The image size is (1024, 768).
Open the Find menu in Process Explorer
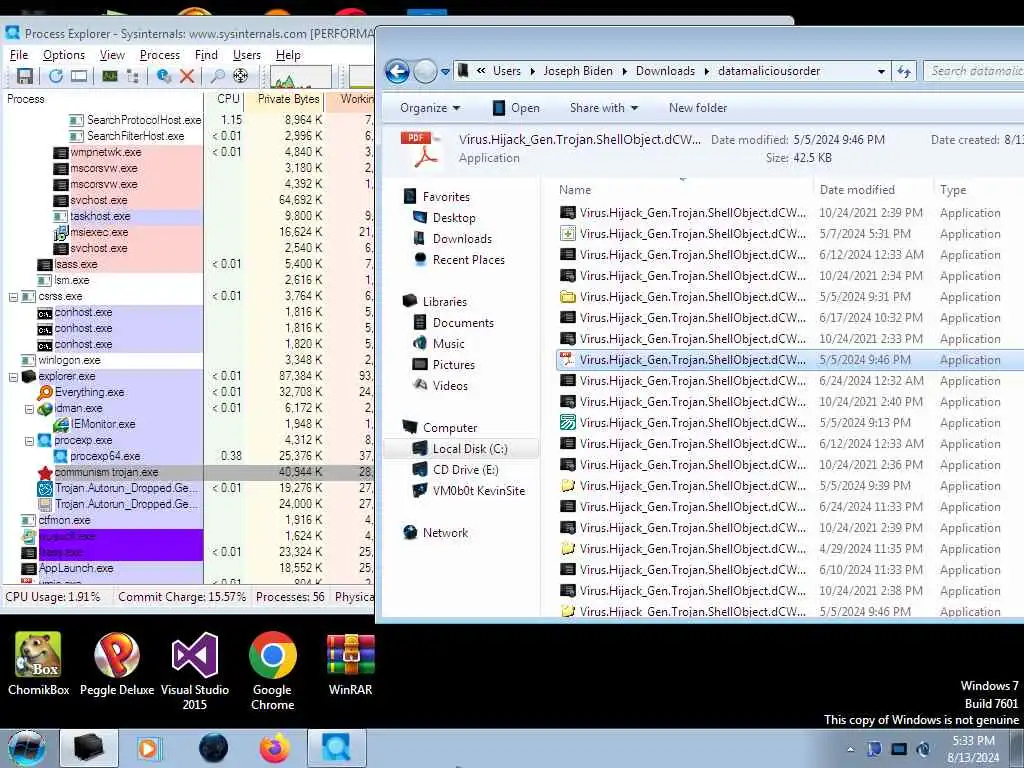206,55
